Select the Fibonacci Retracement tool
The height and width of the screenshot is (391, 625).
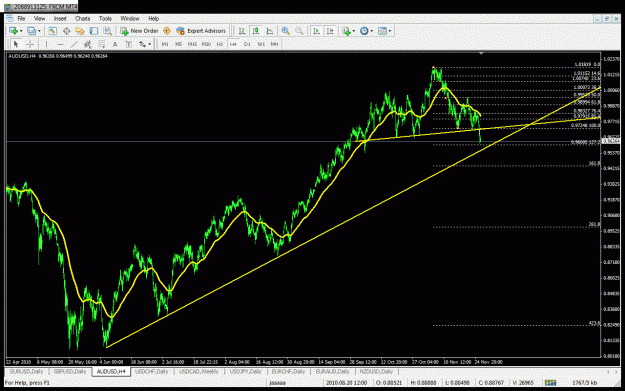click(x=101, y=44)
